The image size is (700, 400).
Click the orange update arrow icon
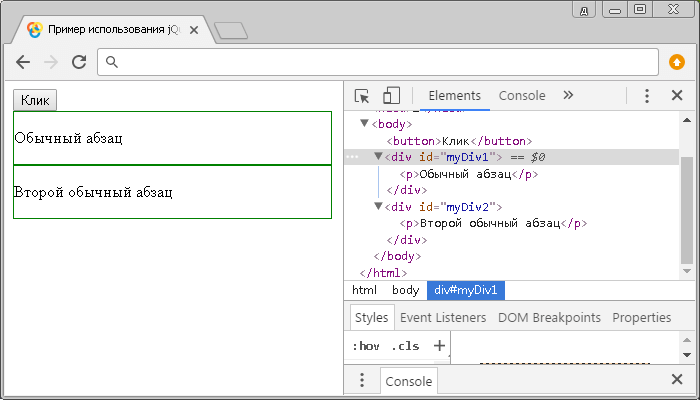[677, 62]
